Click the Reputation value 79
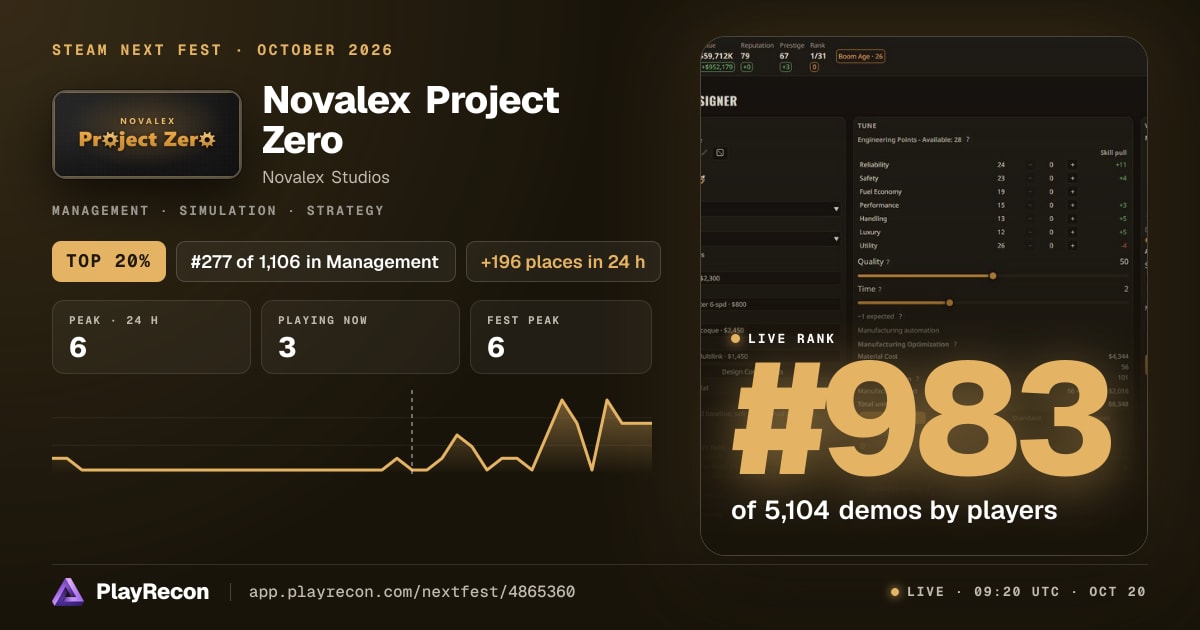Image resolution: width=1200 pixels, height=630 pixels. click(x=746, y=56)
